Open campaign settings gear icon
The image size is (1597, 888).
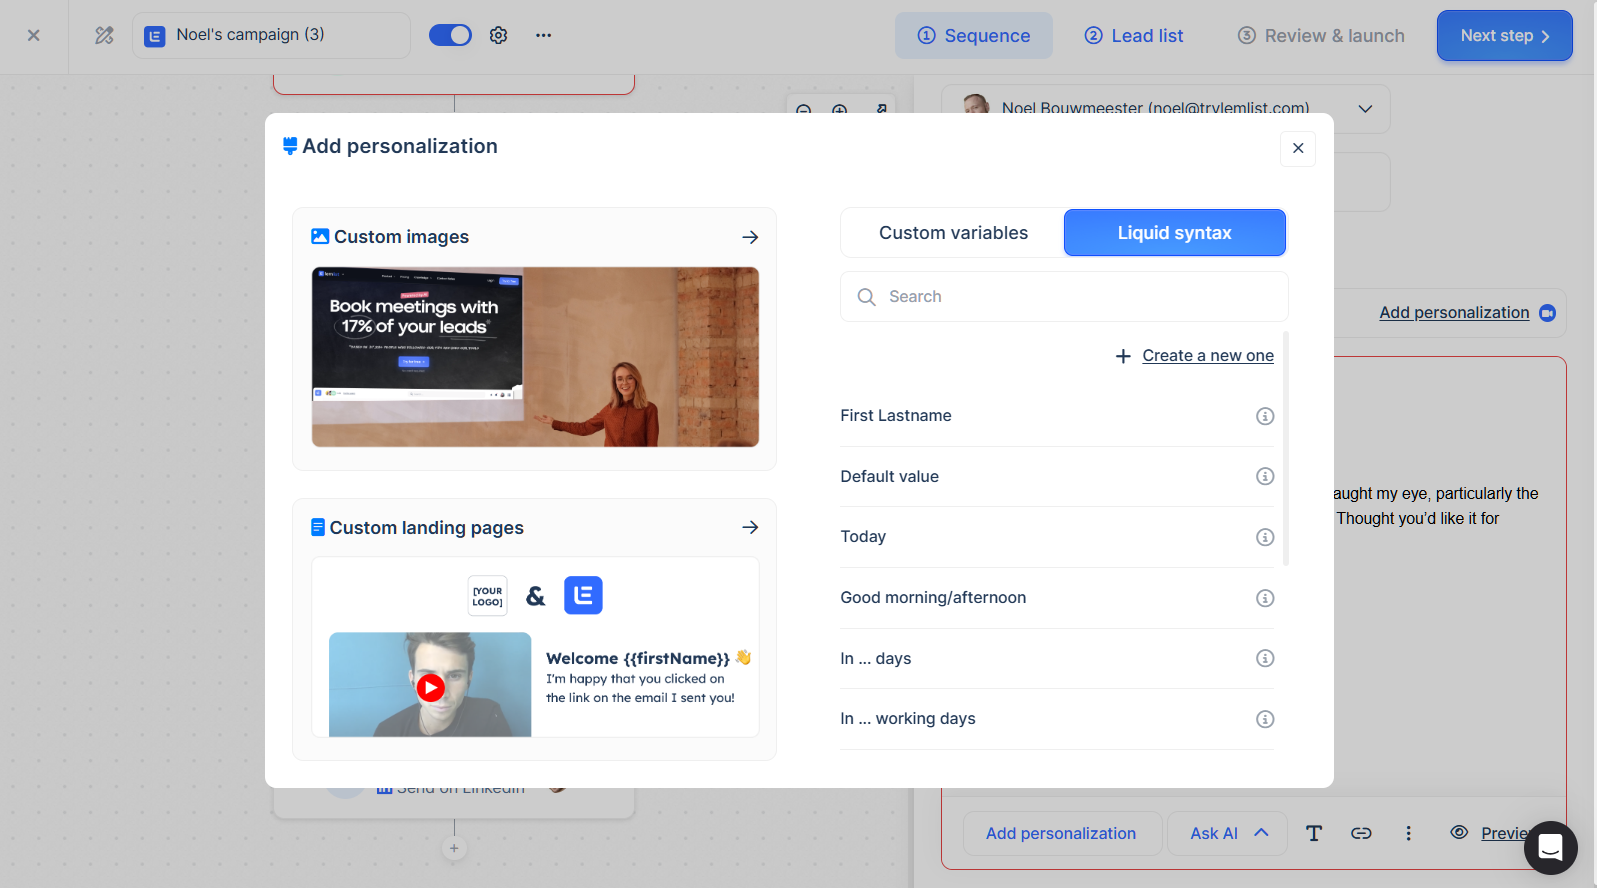(498, 35)
